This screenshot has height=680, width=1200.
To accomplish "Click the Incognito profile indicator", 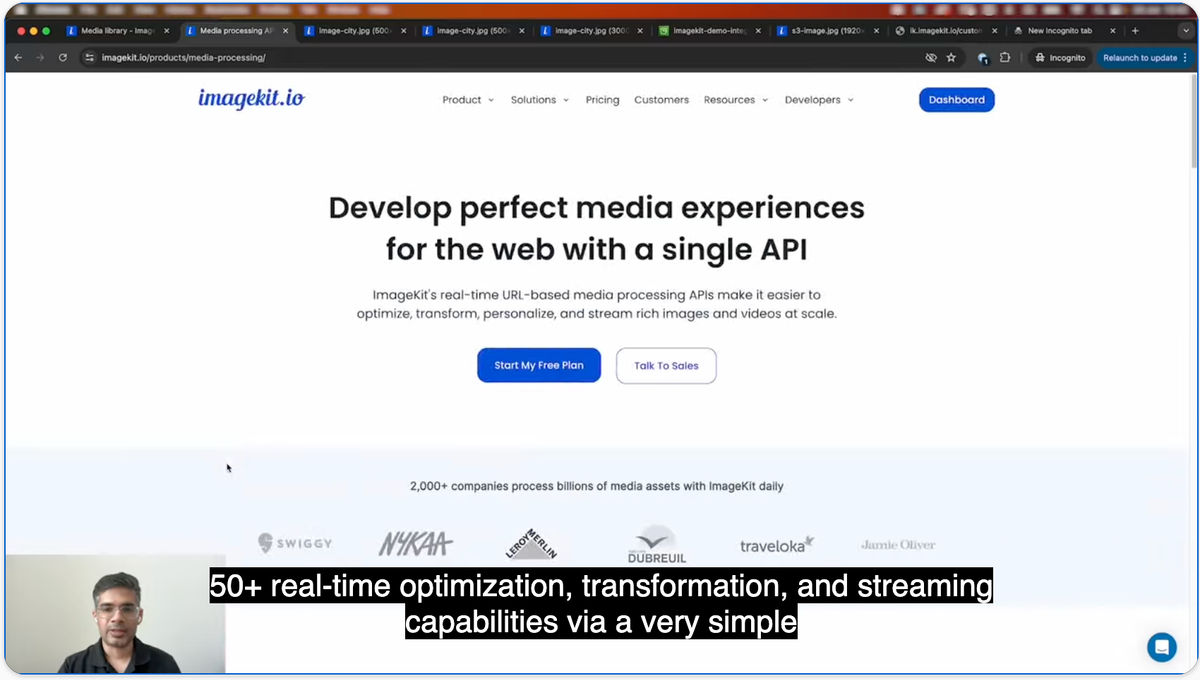I will tap(1061, 58).
